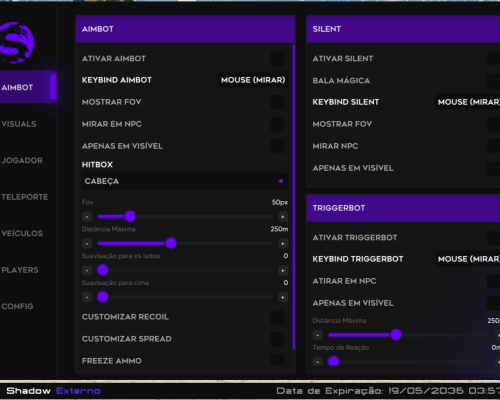Decrease Suavização para cima value
This screenshot has height=400, width=500.
coord(87,297)
